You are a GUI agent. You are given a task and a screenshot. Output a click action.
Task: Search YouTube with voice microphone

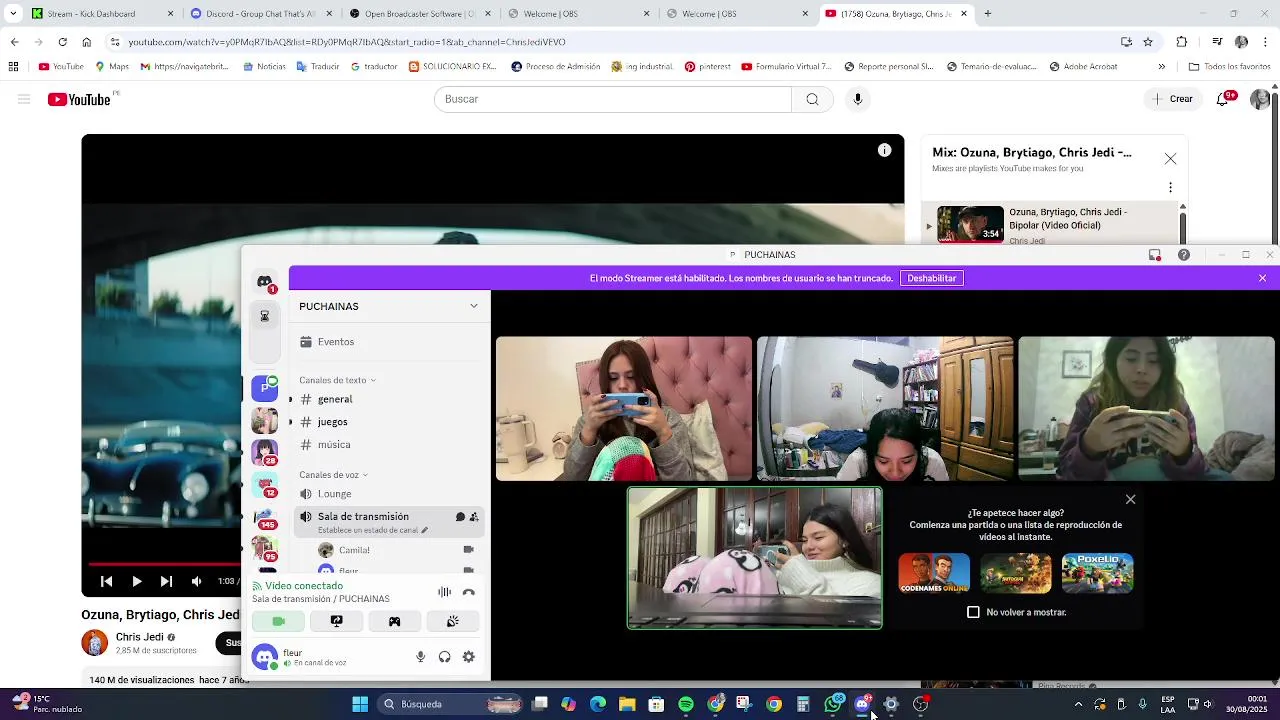(x=857, y=99)
